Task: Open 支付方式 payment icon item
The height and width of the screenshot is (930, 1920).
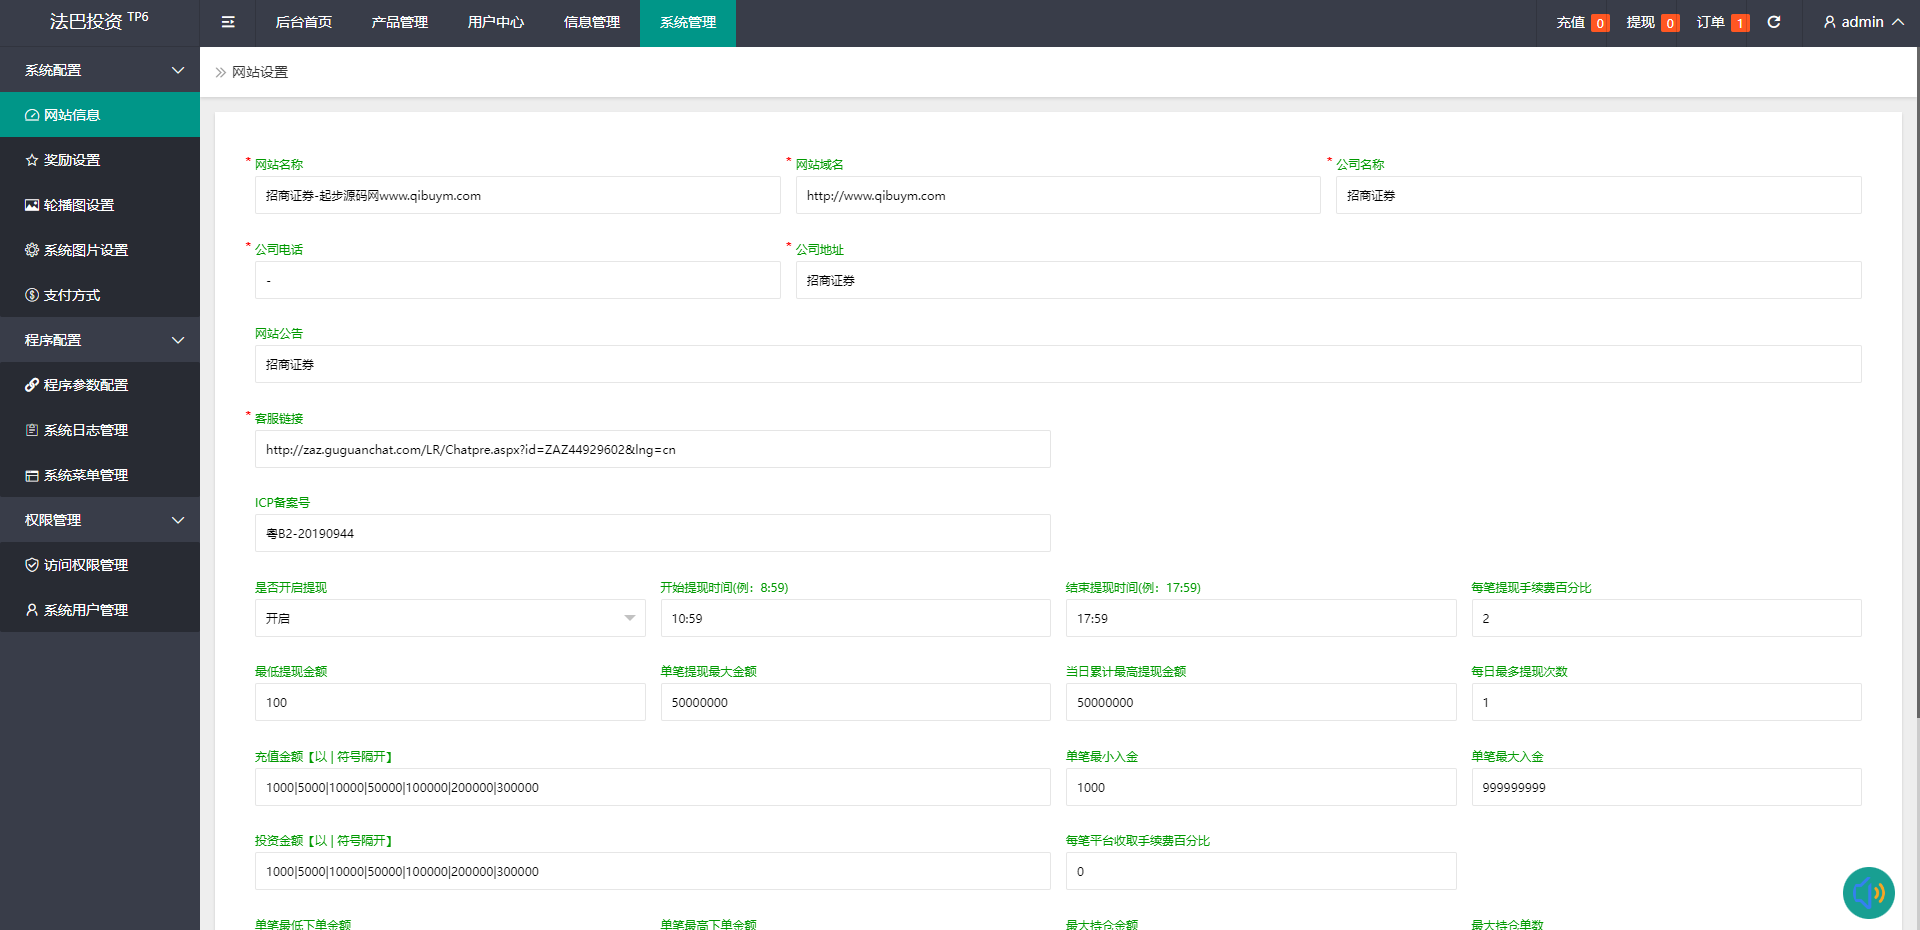Action: tap(71, 295)
